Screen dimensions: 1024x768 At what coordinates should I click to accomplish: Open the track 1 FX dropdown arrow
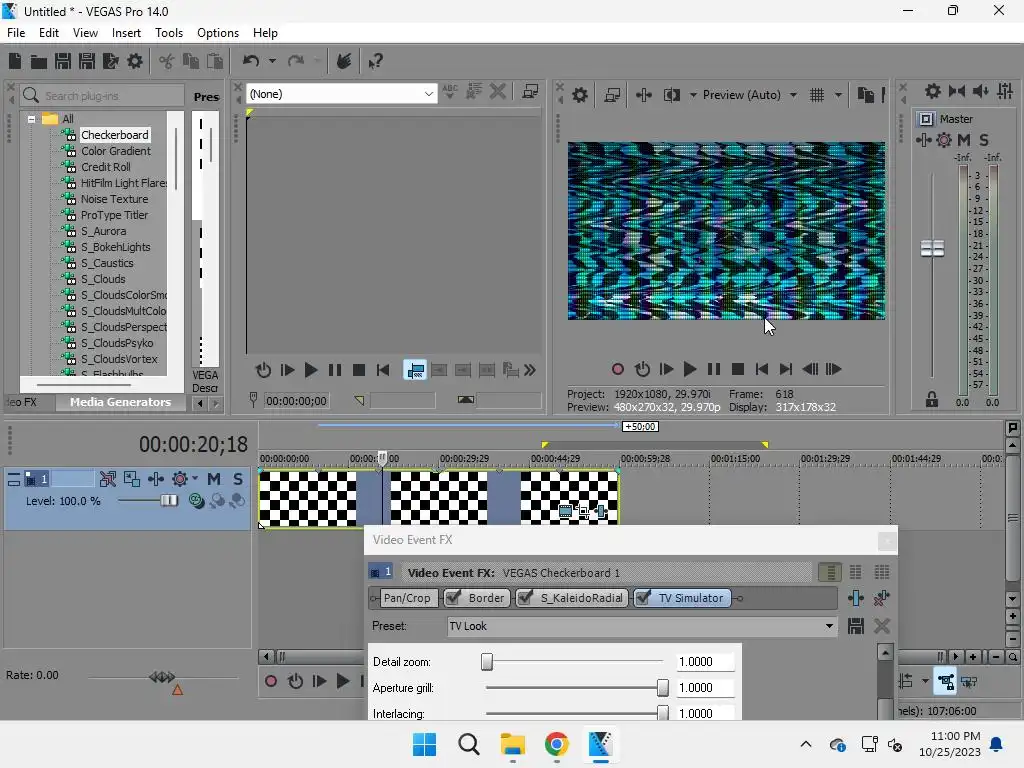click(195, 479)
